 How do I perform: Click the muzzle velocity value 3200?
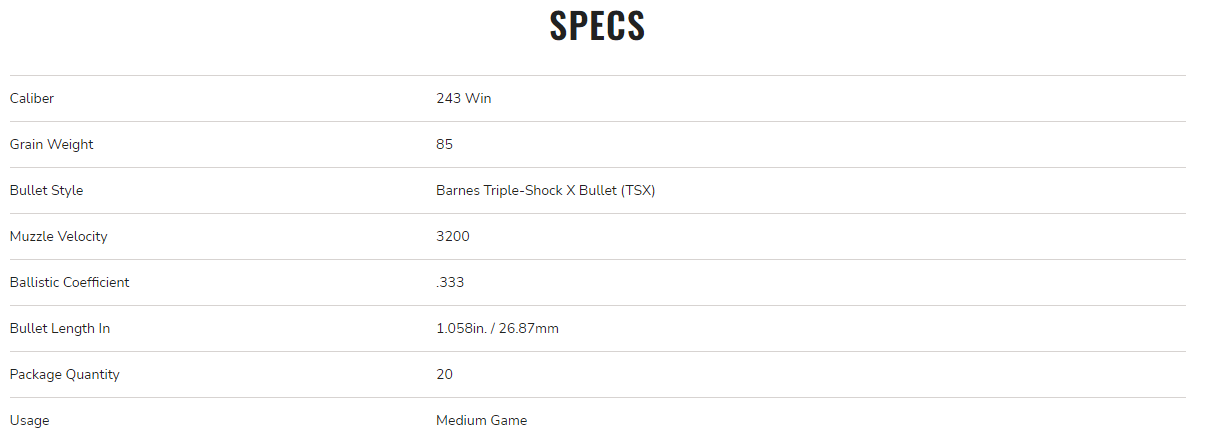[x=453, y=236]
